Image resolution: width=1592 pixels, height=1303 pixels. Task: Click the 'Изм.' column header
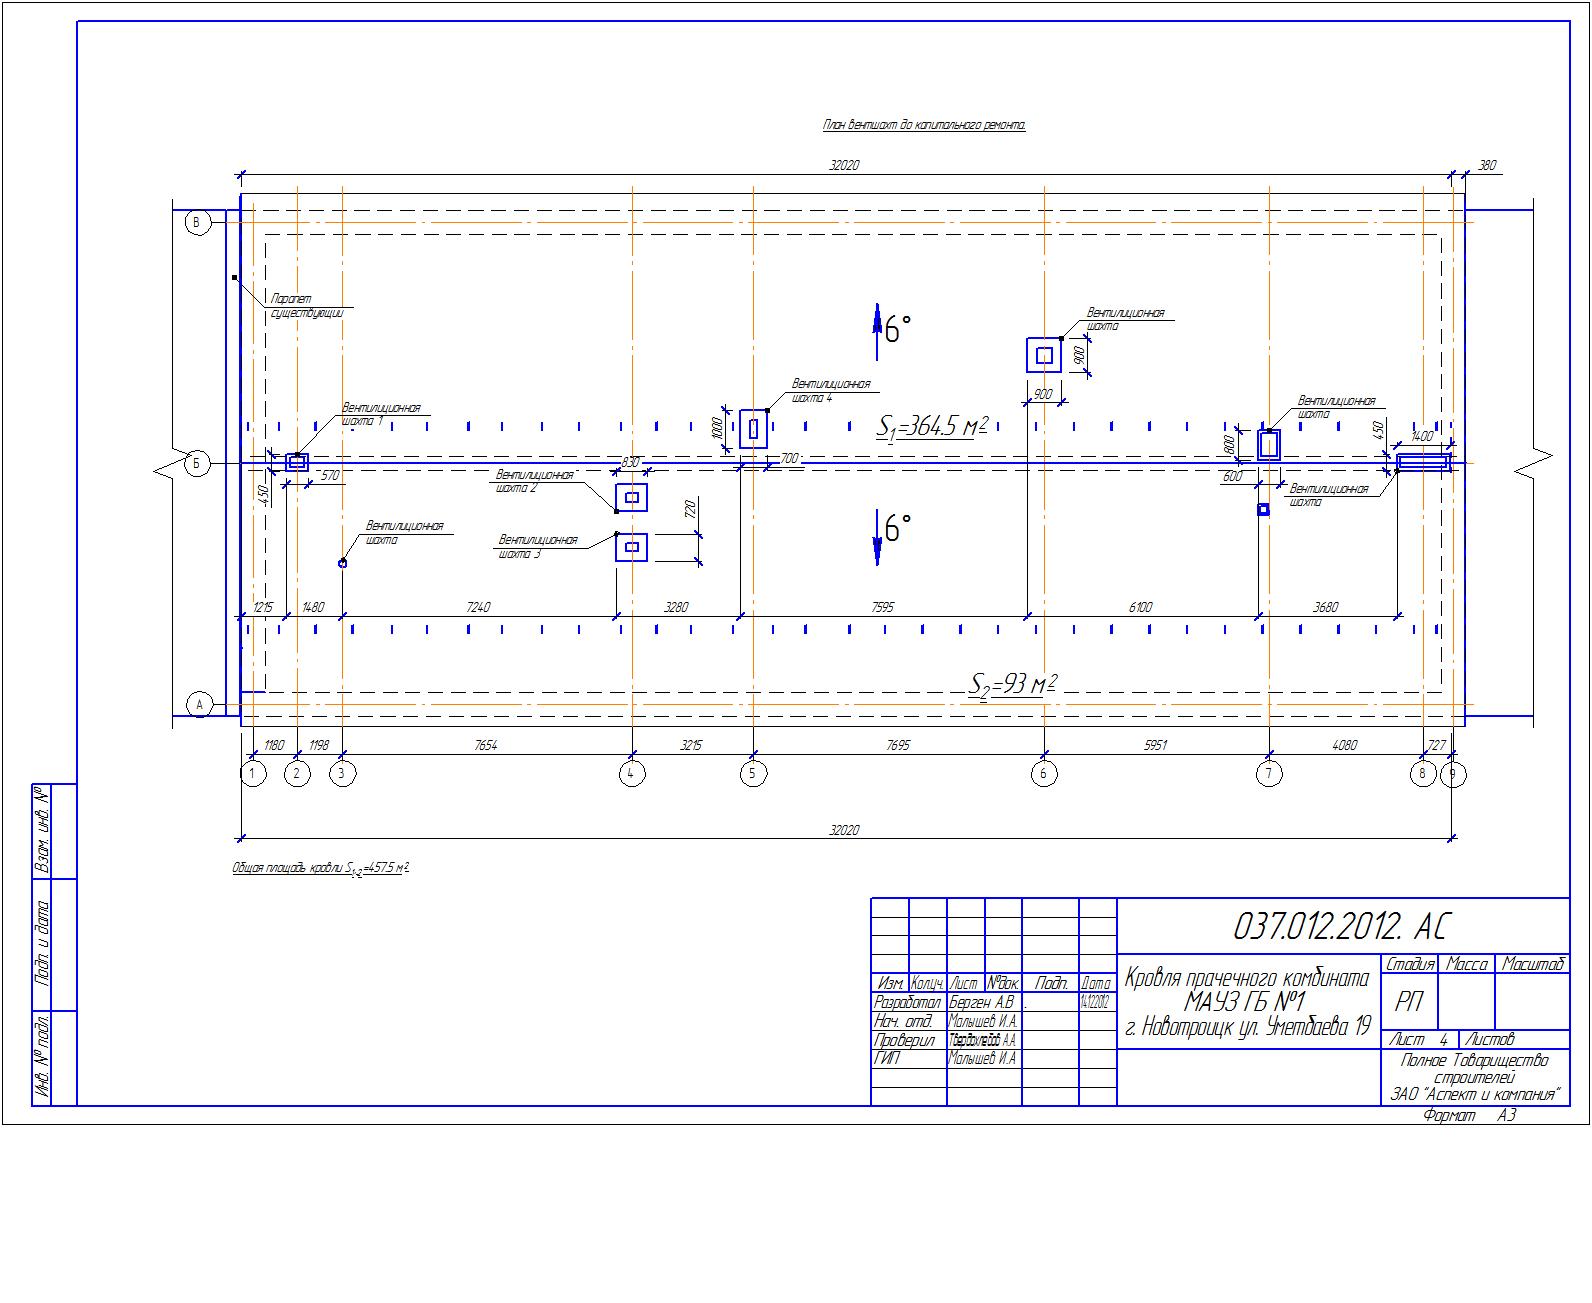(x=890, y=984)
